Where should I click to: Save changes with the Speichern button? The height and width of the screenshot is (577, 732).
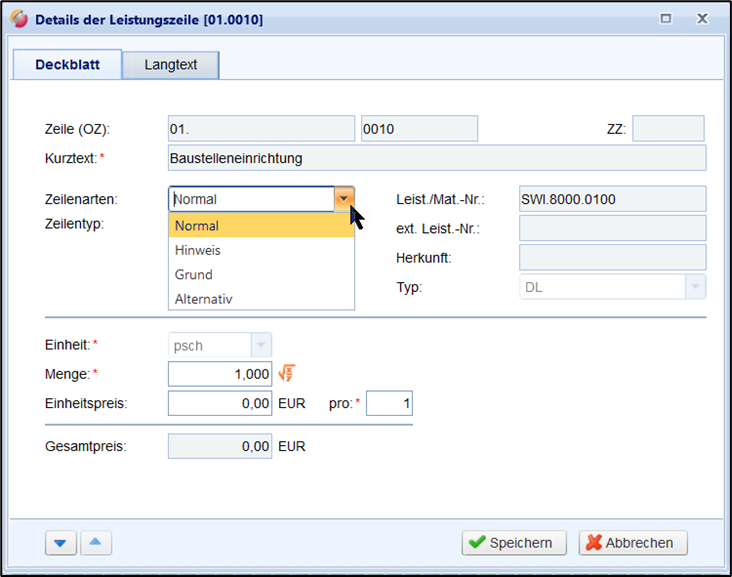coord(514,543)
